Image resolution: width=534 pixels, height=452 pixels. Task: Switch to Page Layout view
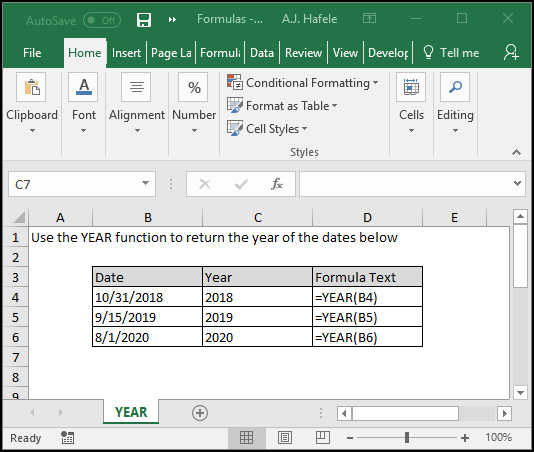click(285, 437)
